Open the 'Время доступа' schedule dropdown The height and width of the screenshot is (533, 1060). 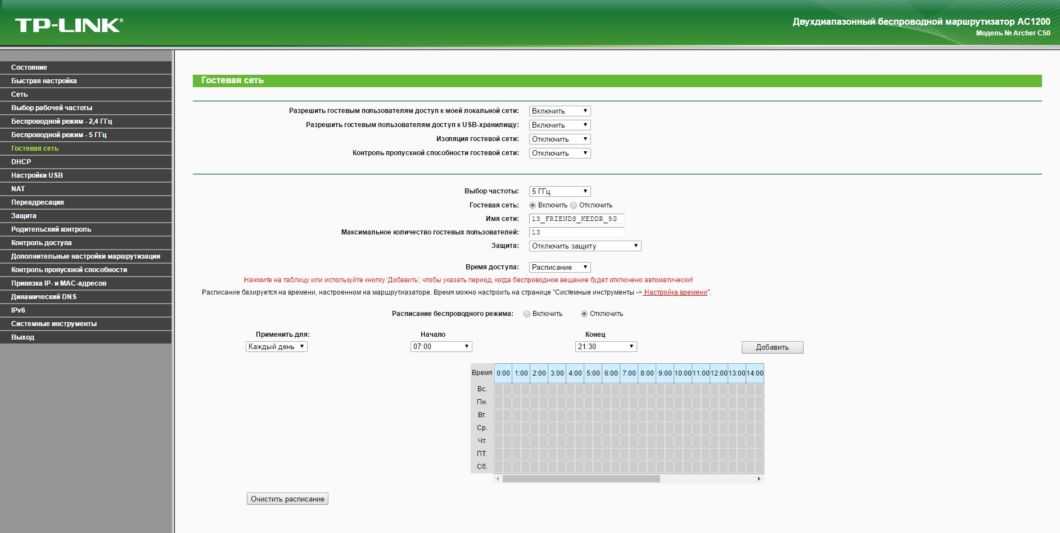point(559,267)
